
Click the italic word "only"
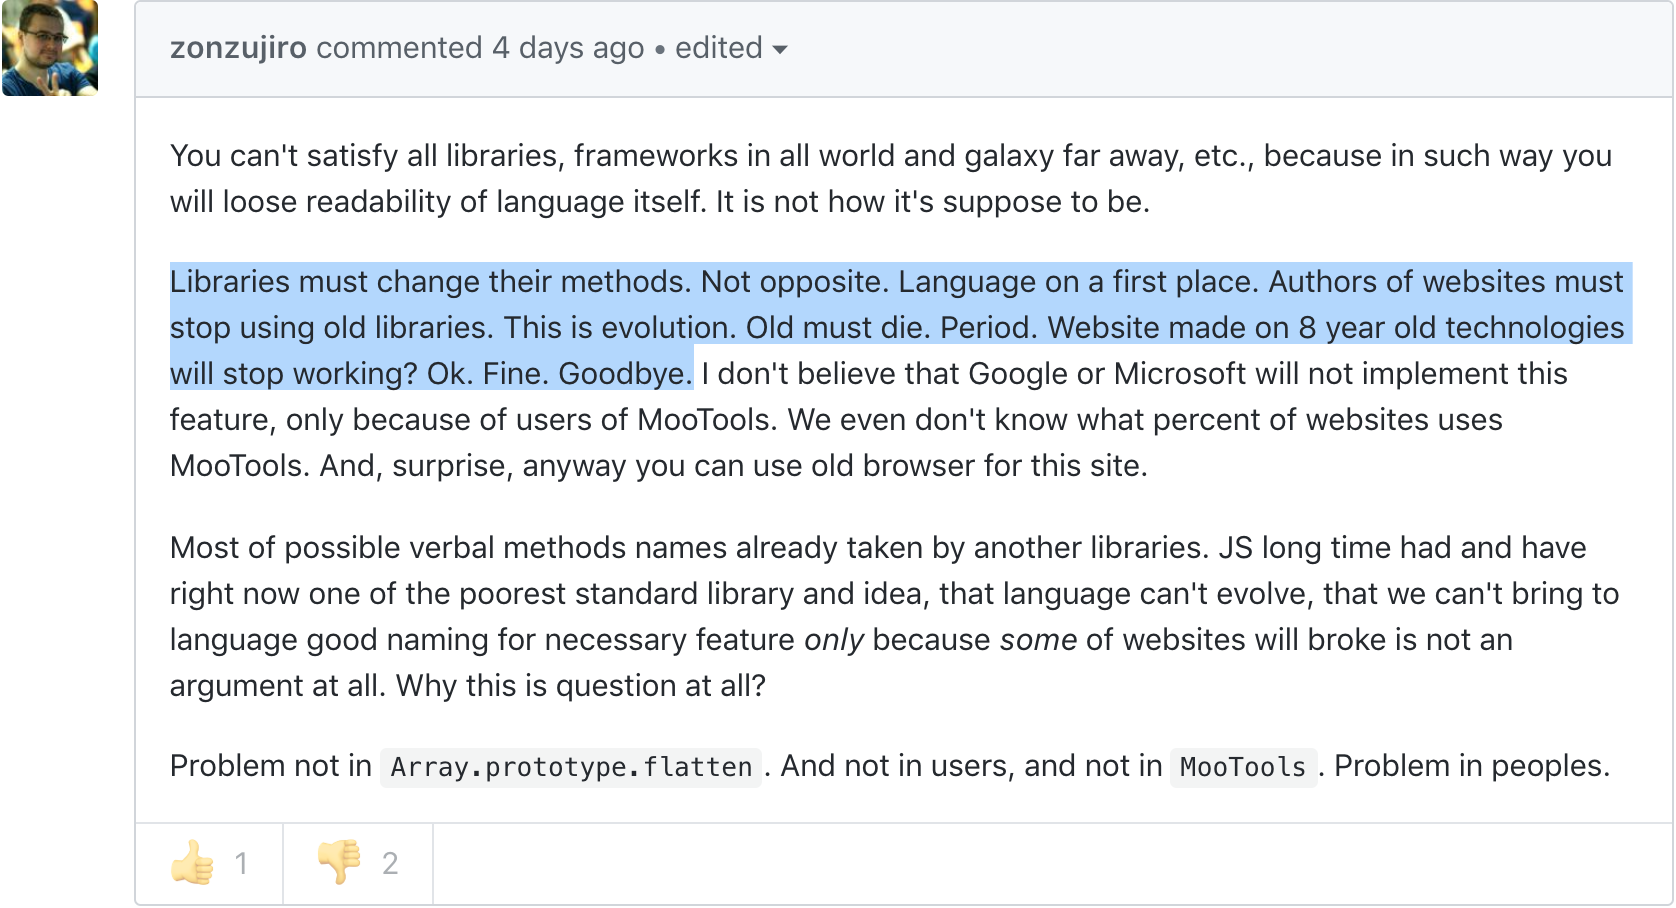[834, 640]
